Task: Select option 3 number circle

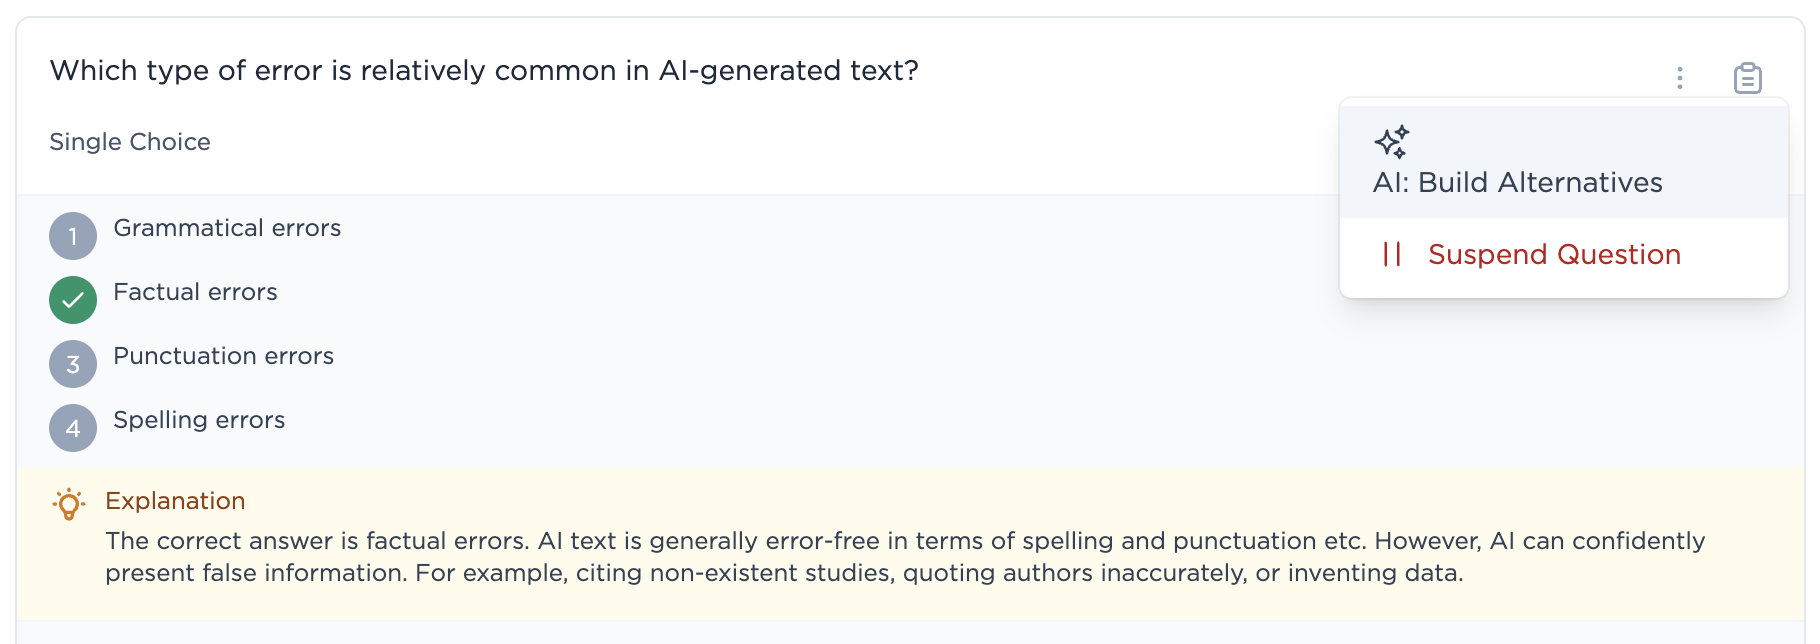Action: pos(73,364)
